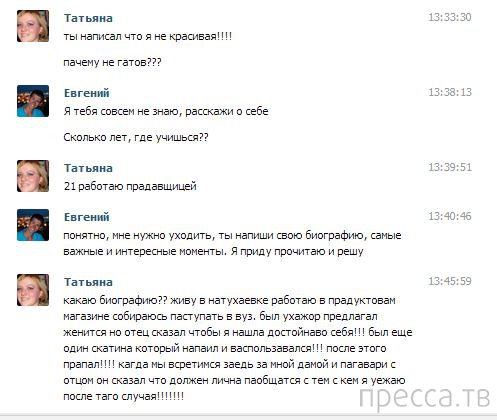This screenshot has height=420, width=497.
Task: Open Татьяна name link above '21 работаю прадавщицей'
Action: pyautogui.click(x=88, y=168)
